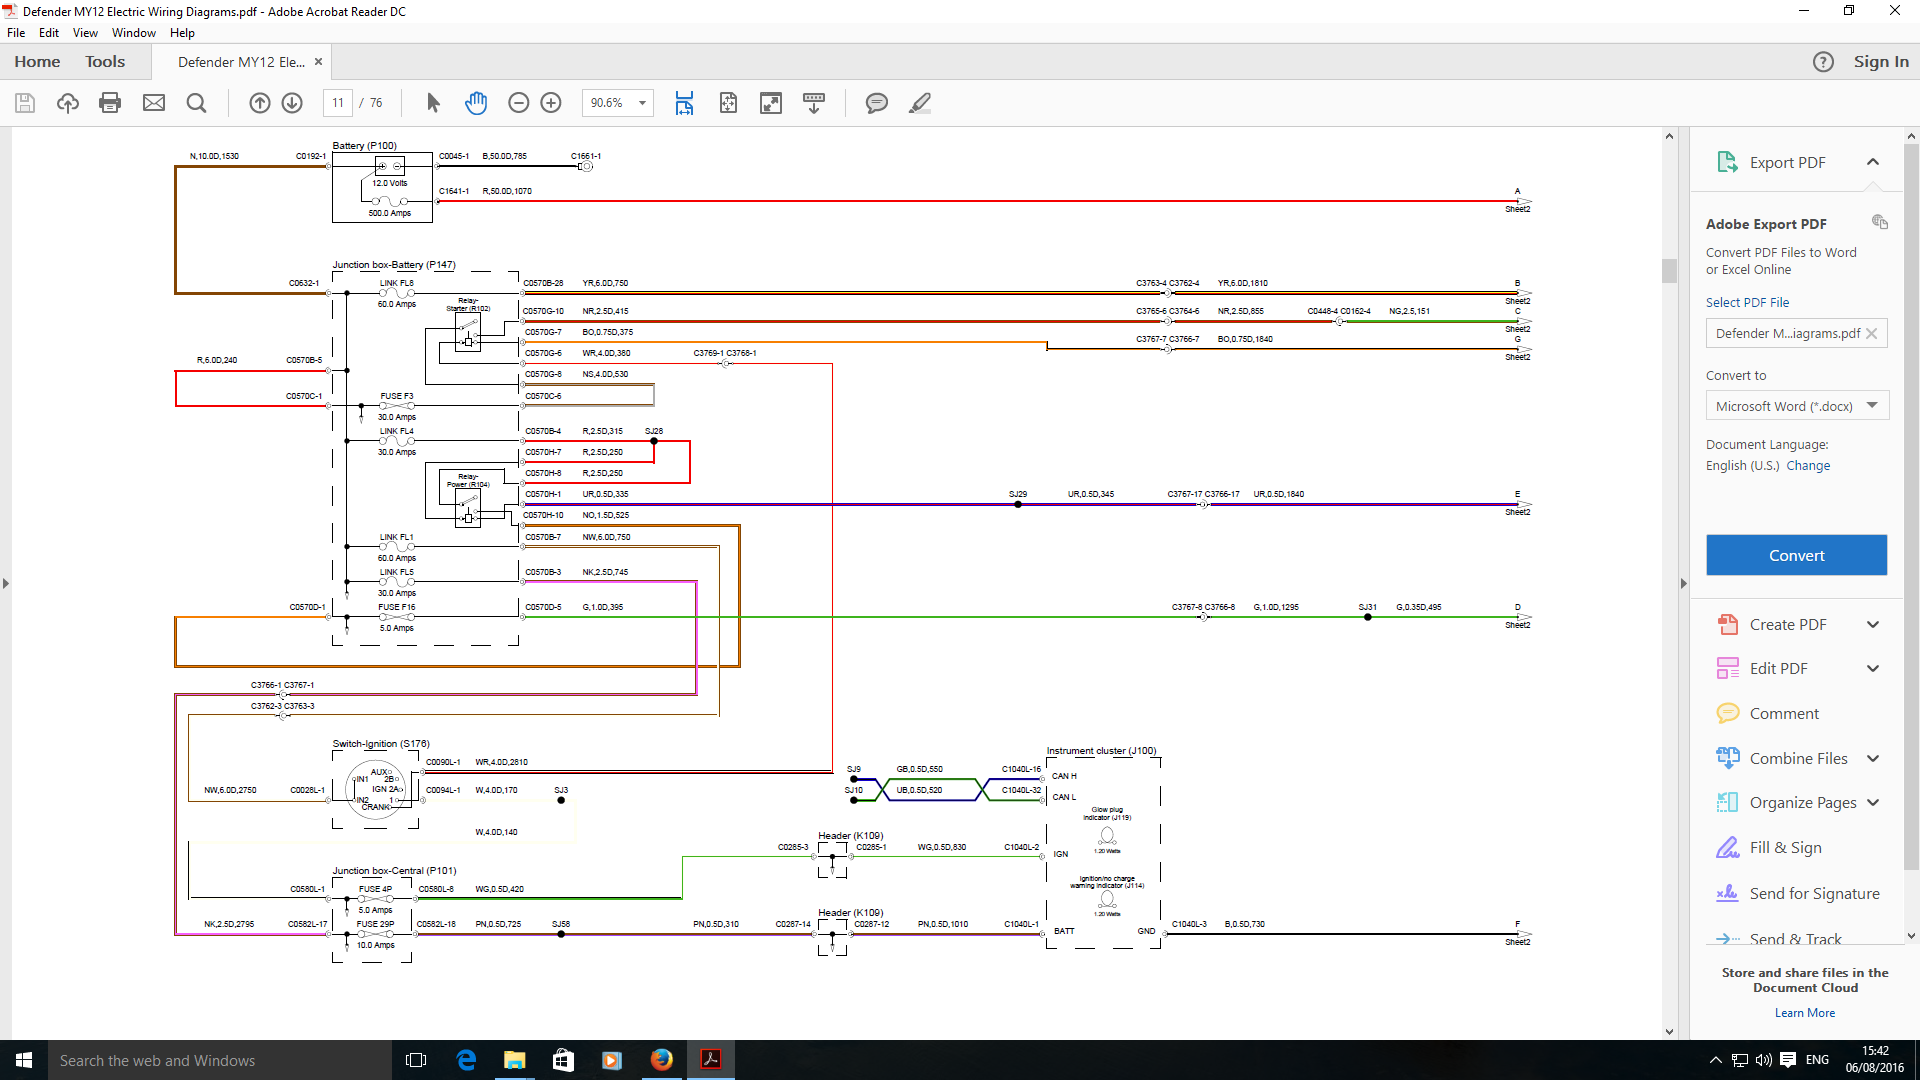Image resolution: width=1920 pixels, height=1080 pixels.
Task: Open the Edit menu
Action: click(x=49, y=33)
